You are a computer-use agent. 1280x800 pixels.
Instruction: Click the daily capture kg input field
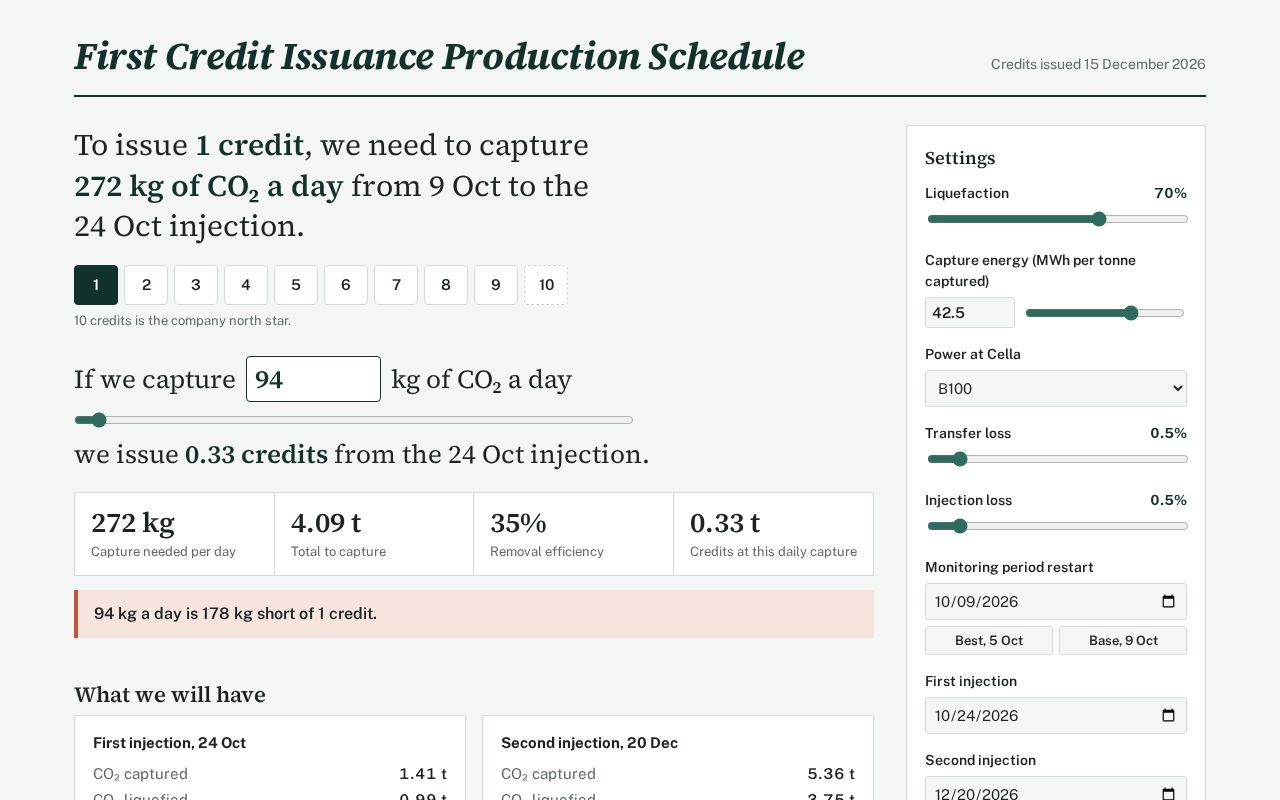[x=313, y=379]
